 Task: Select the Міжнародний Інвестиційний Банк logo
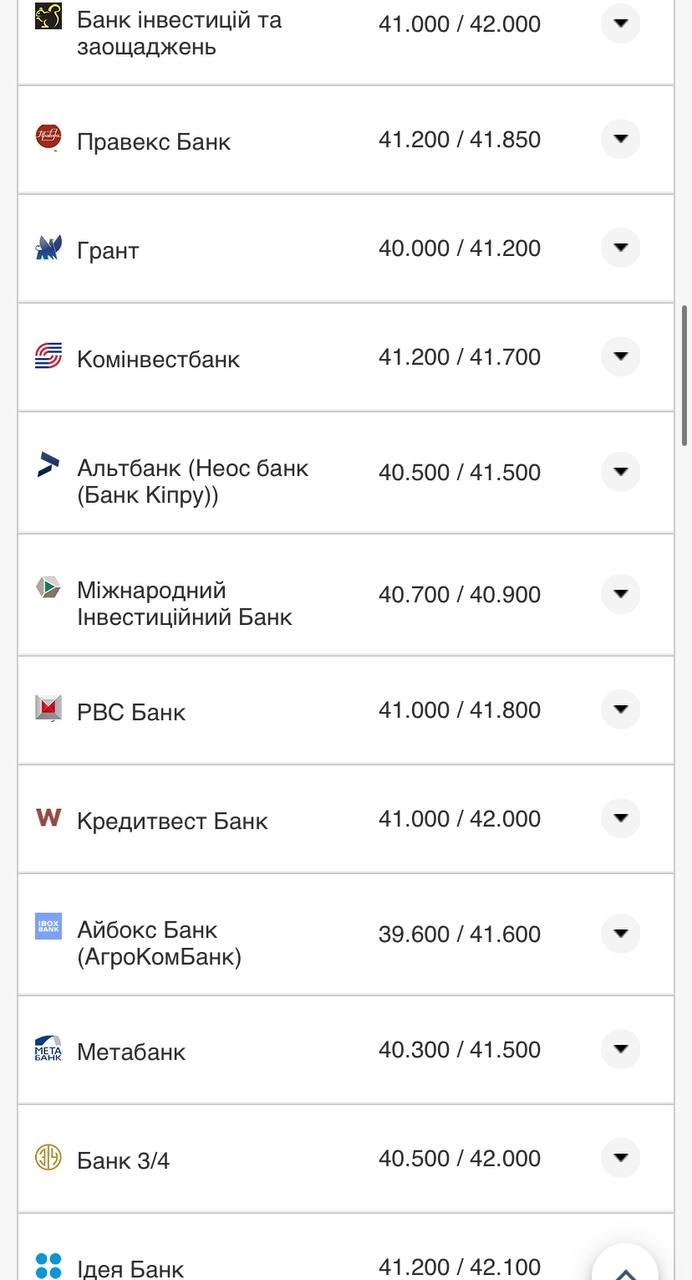(47, 589)
